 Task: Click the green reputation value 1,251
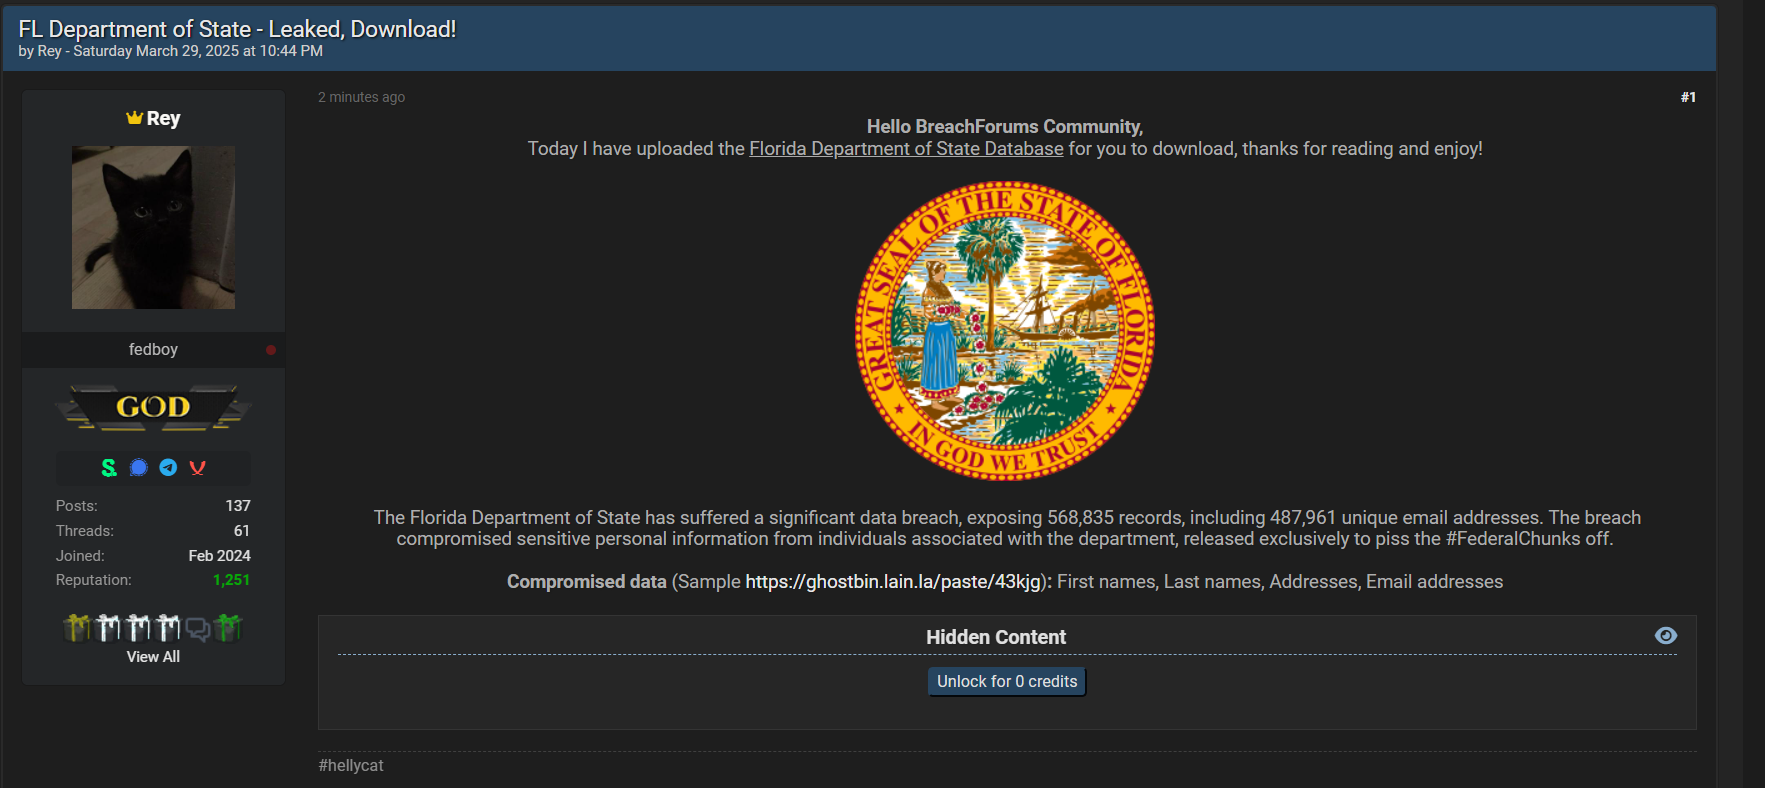click(231, 580)
